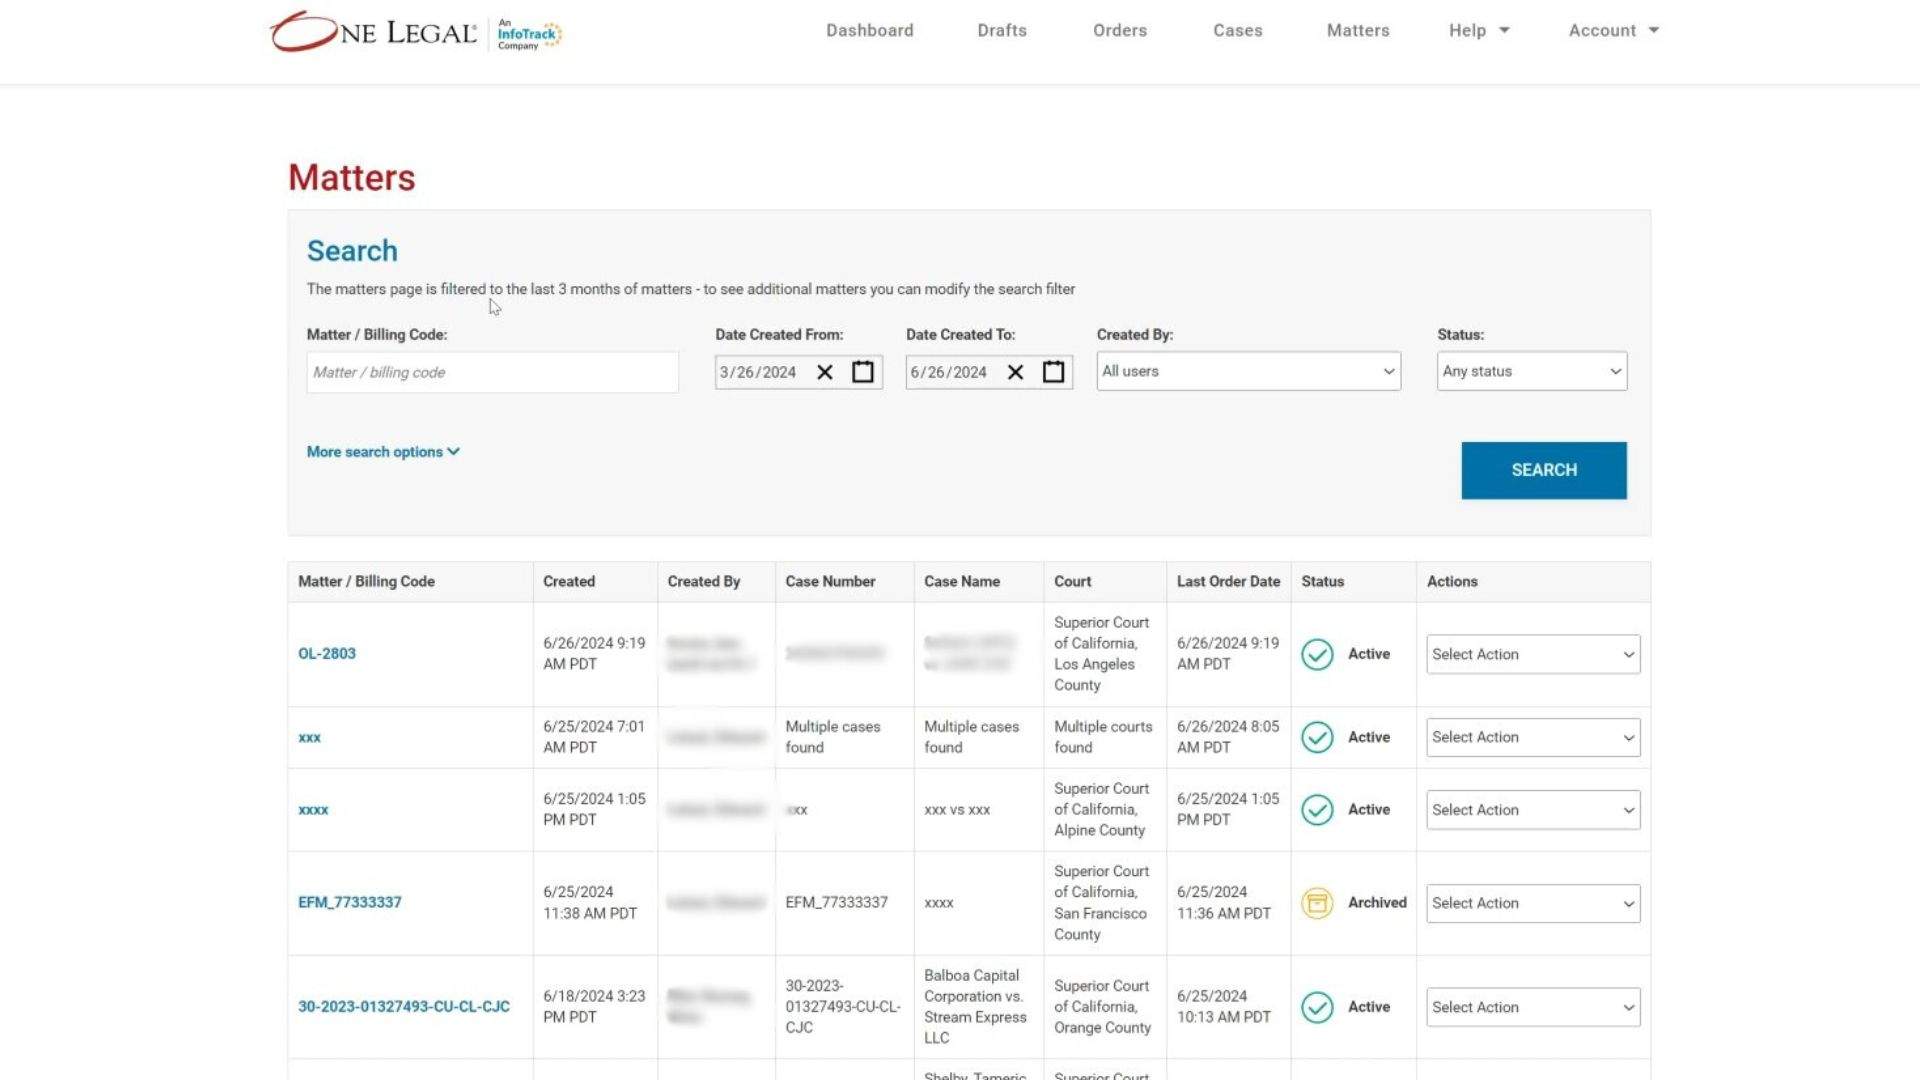Screen dimensions: 1920x1080
Task: Open matter OL-2803
Action: pos(327,654)
